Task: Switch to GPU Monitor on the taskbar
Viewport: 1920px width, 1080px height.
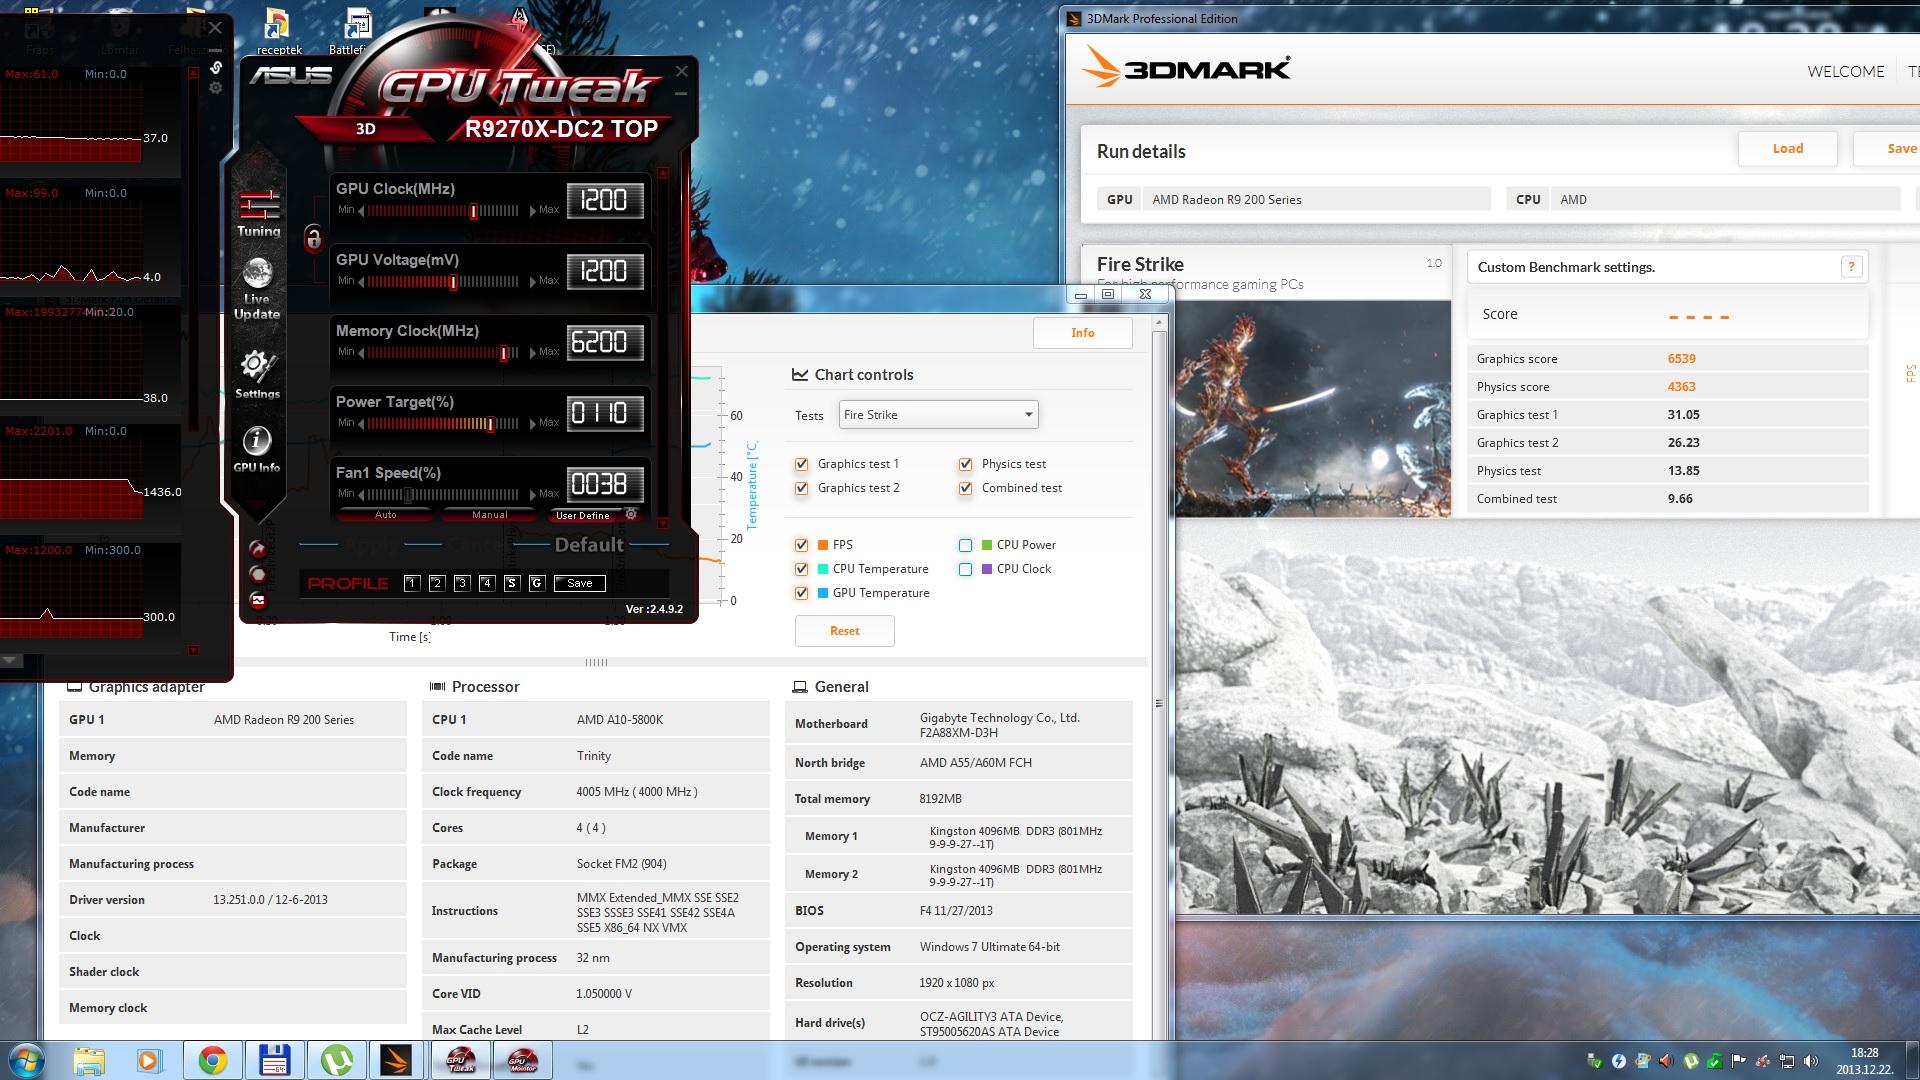Action: pos(522,1060)
